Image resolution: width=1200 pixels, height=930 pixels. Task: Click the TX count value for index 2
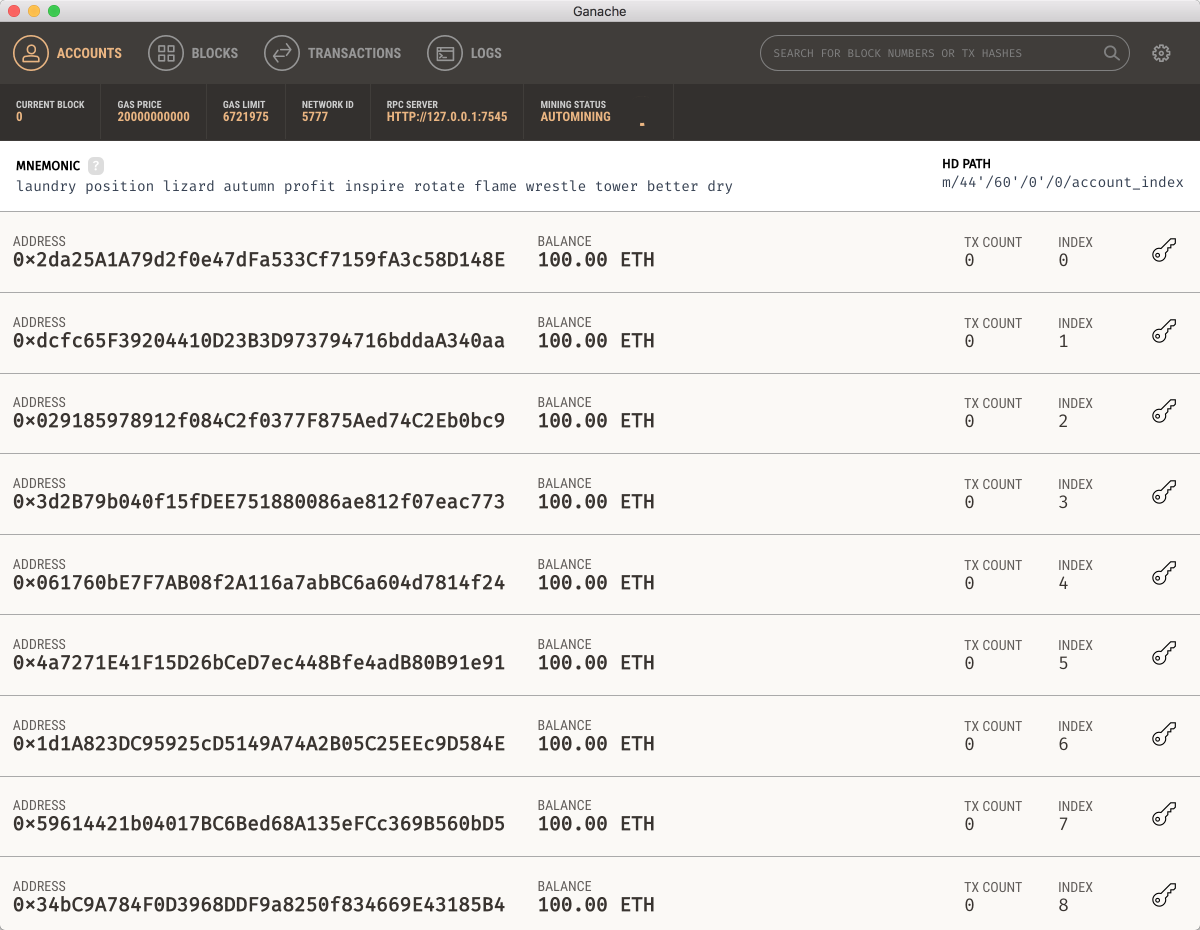[x=969, y=422]
